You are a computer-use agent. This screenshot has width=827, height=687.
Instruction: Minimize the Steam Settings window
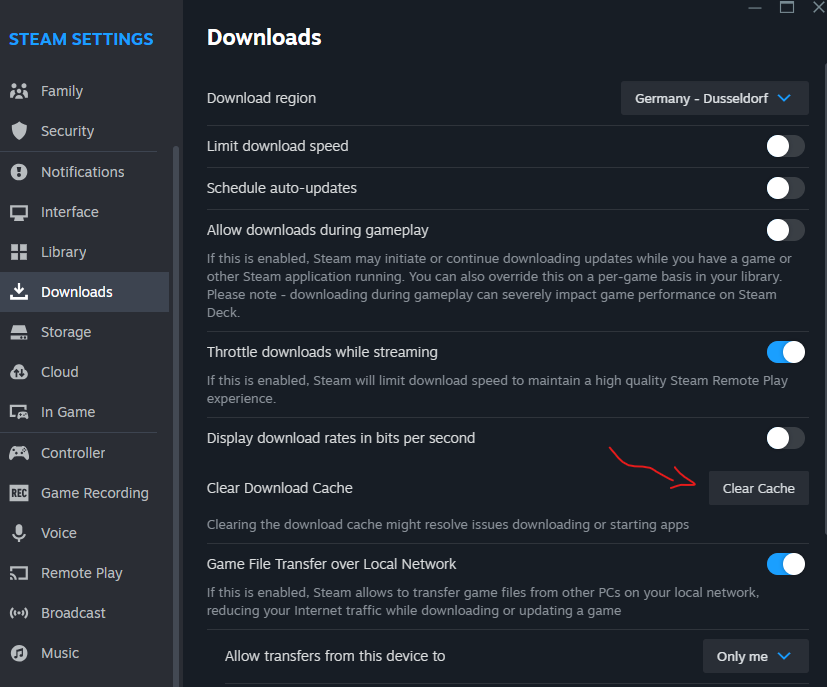pyautogui.click(x=755, y=7)
